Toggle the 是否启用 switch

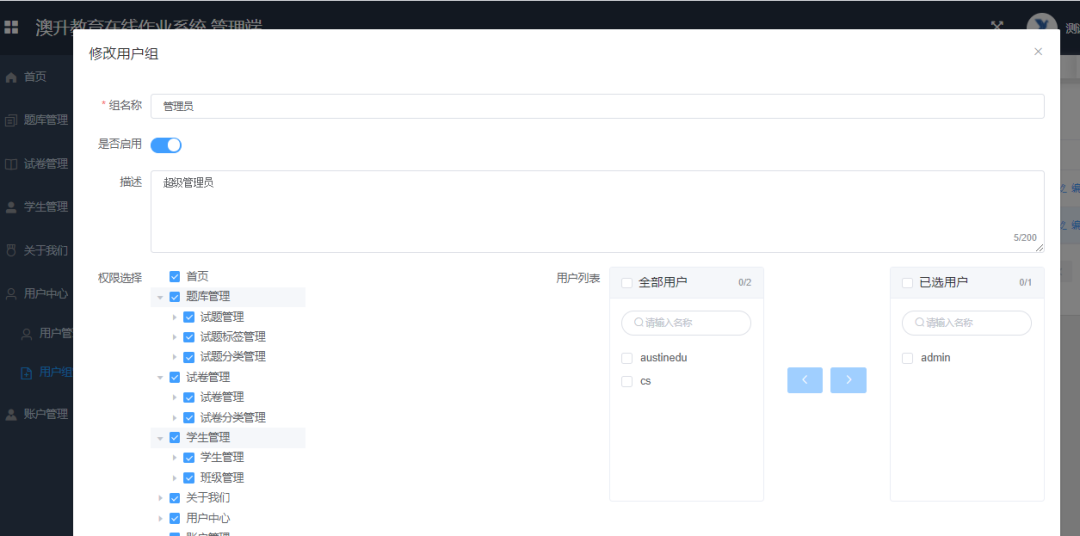tap(166, 145)
